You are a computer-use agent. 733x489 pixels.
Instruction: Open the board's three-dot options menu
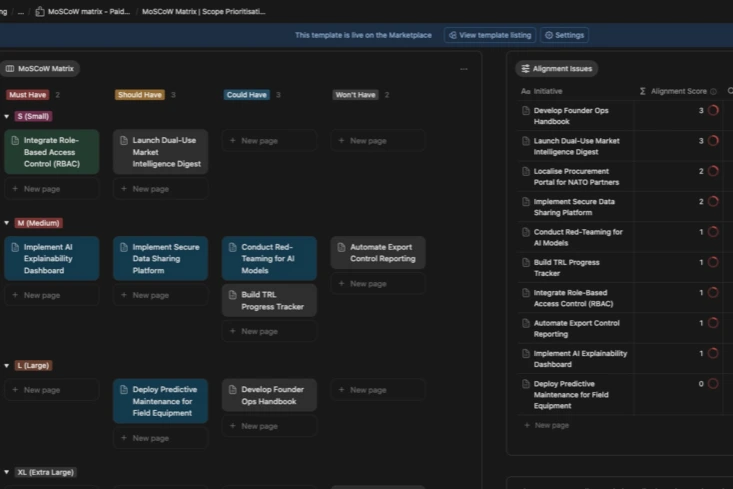point(463,69)
